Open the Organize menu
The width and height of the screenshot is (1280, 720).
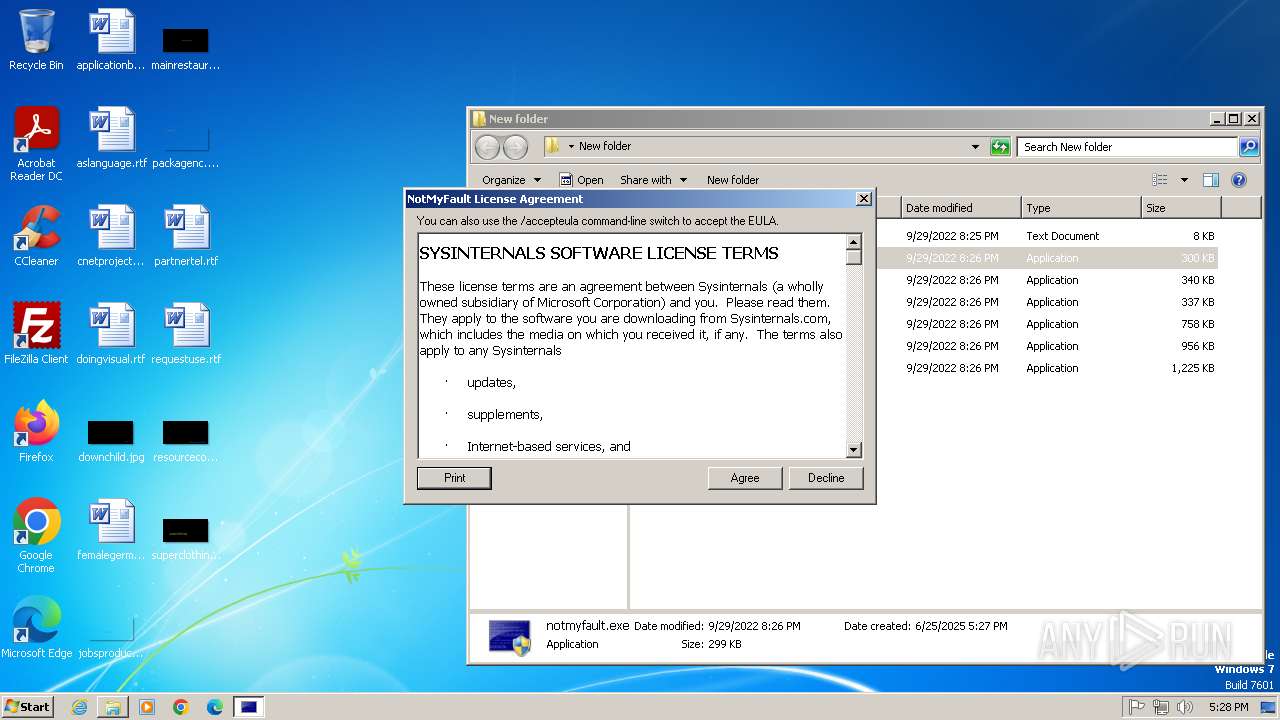click(511, 180)
